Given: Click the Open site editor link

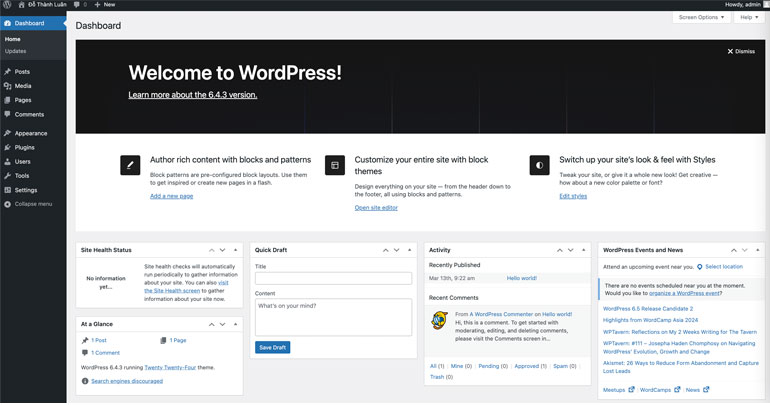Looking at the screenshot, I should (376, 208).
